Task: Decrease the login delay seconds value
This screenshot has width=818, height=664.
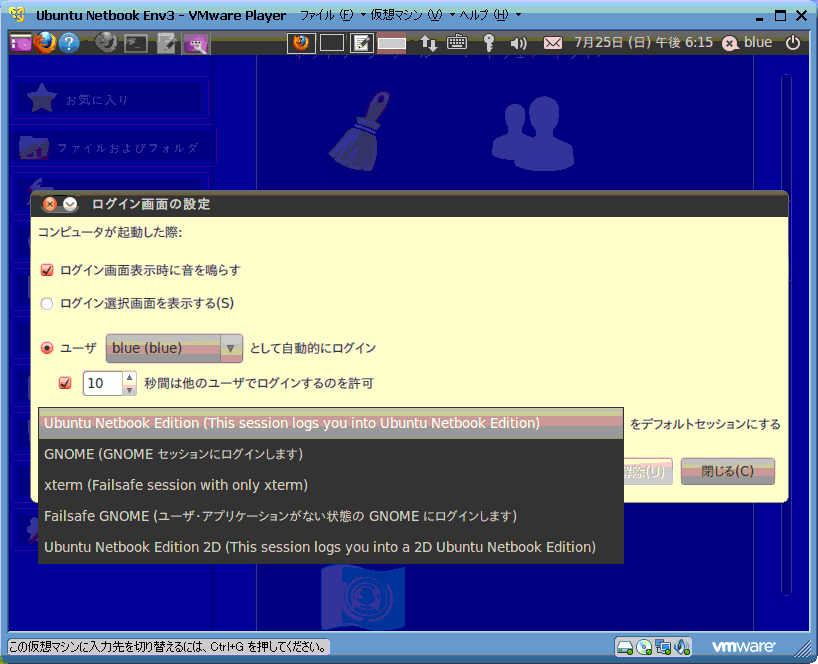Action: point(129,390)
